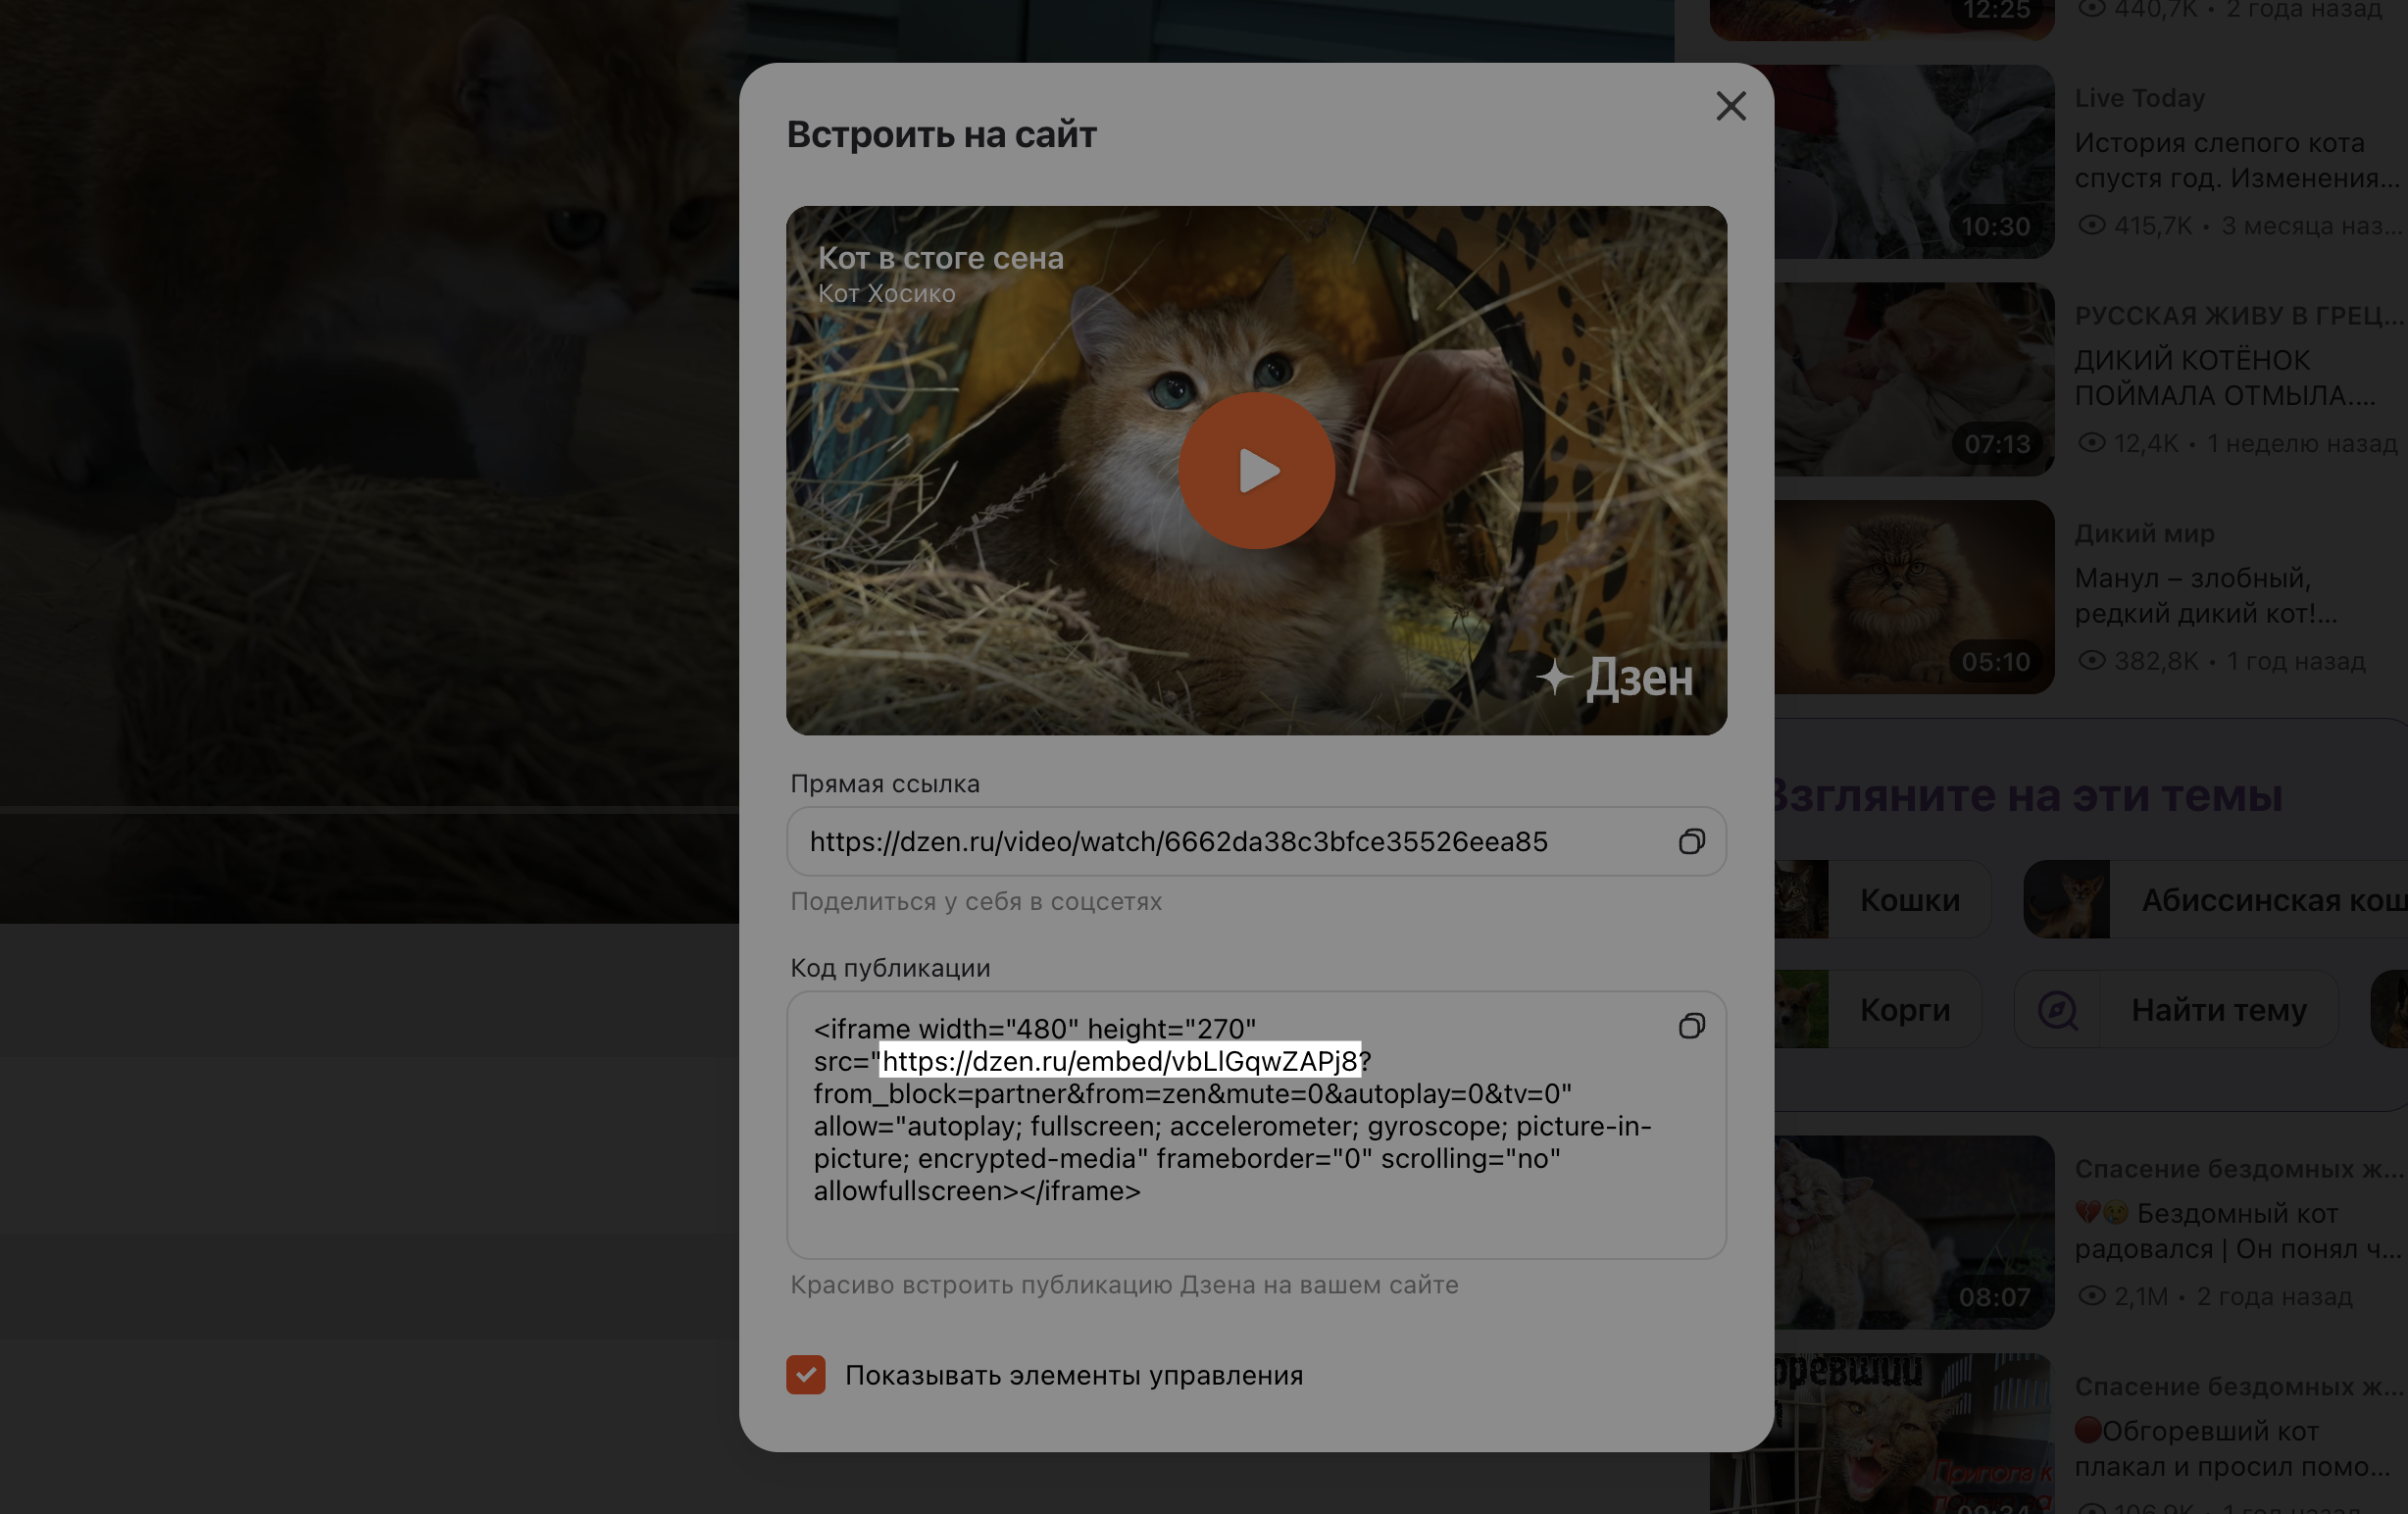2408x1514 pixels.
Task: Click the Абиссинская кошка topic thumbnail image
Action: [2067, 900]
